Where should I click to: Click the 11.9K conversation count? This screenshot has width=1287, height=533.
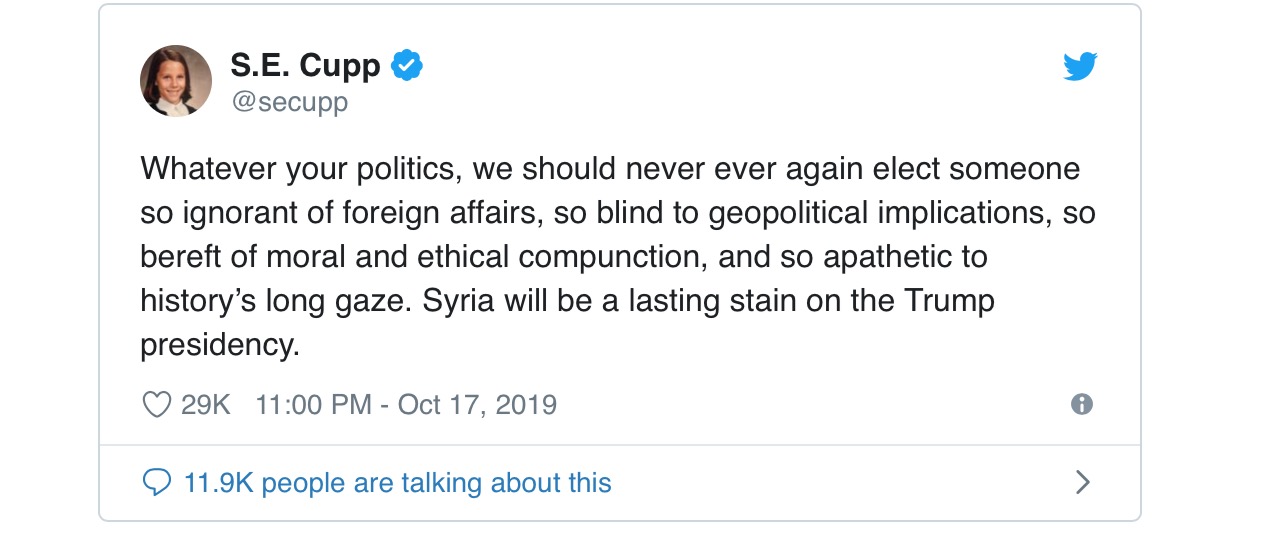tap(218, 484)
